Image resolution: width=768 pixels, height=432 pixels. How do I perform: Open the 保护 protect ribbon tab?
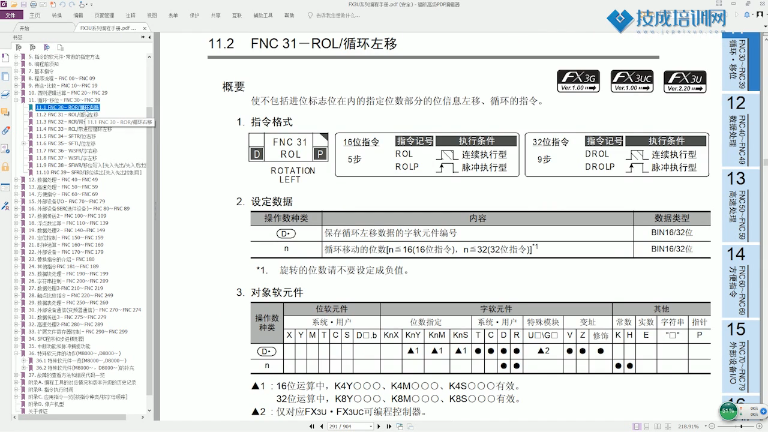194,15
